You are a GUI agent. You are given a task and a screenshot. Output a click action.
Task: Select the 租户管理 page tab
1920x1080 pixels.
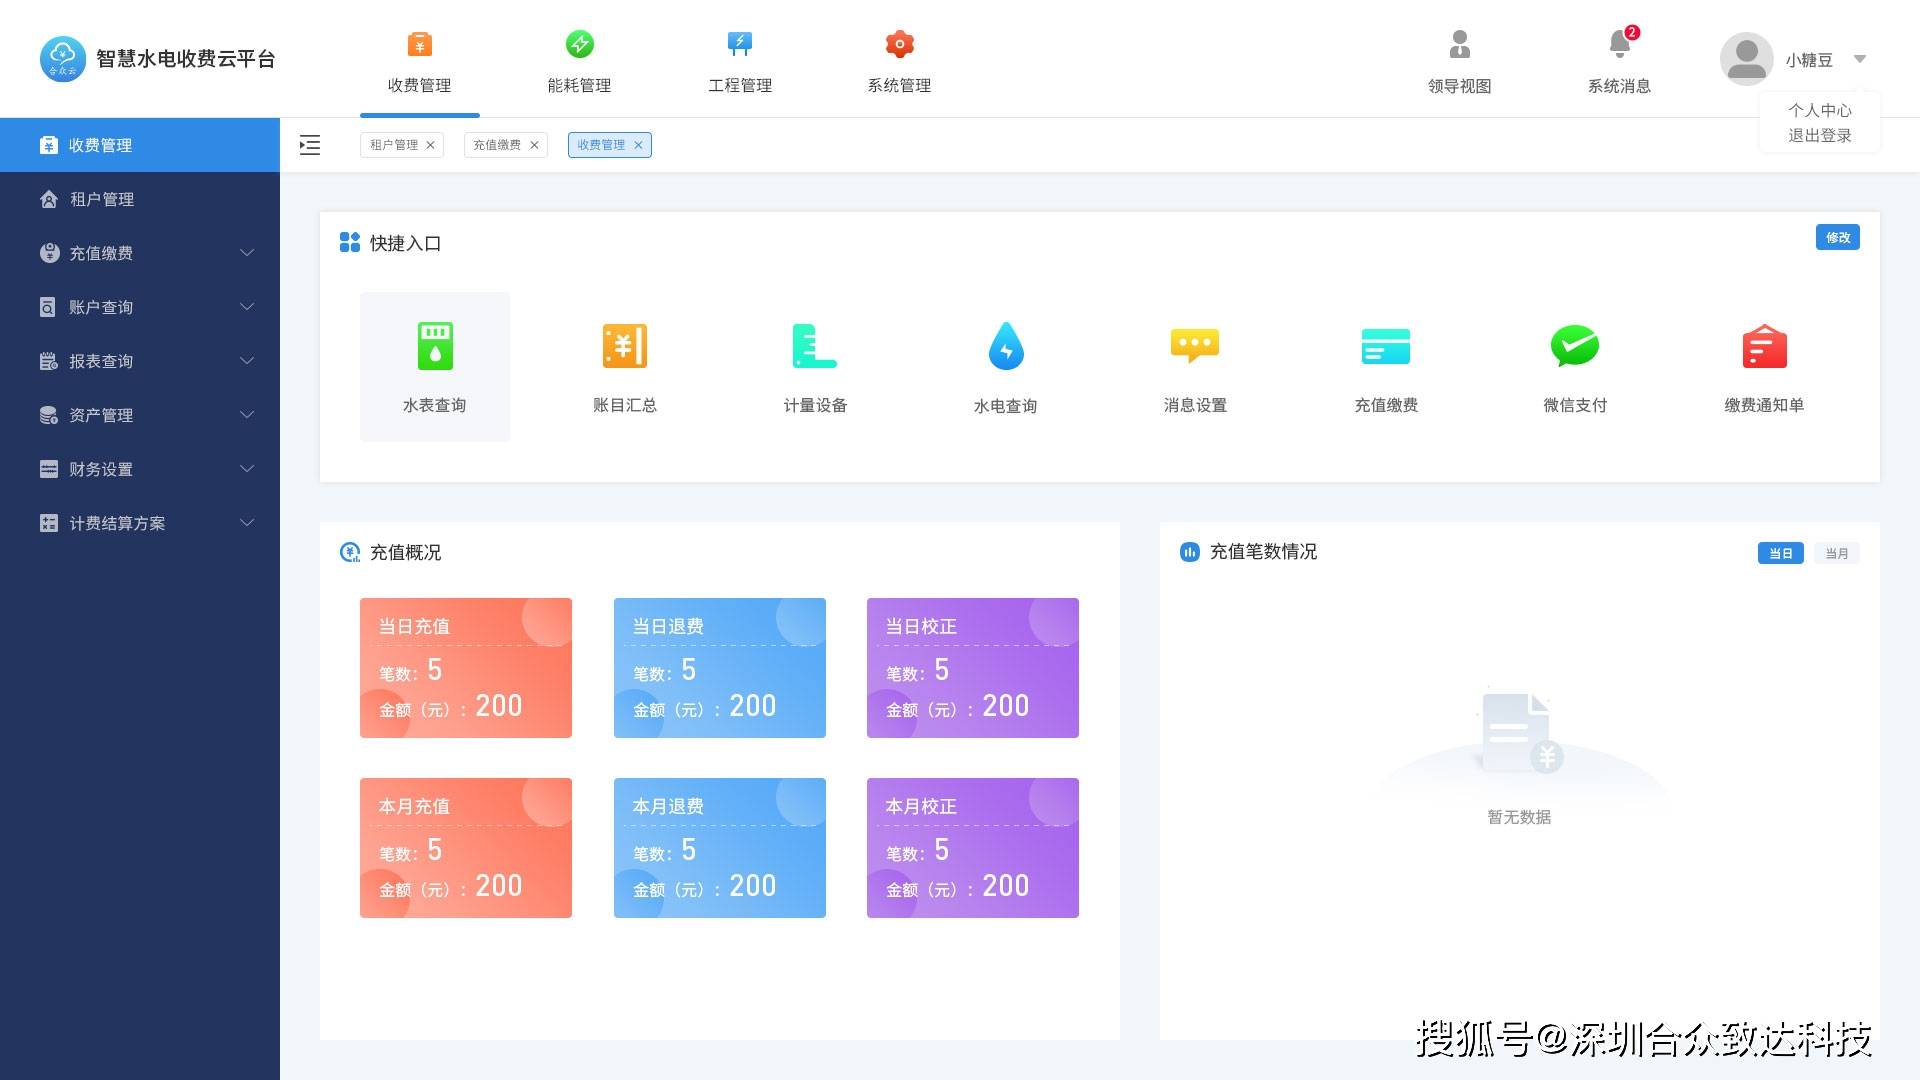click(394, 145)
